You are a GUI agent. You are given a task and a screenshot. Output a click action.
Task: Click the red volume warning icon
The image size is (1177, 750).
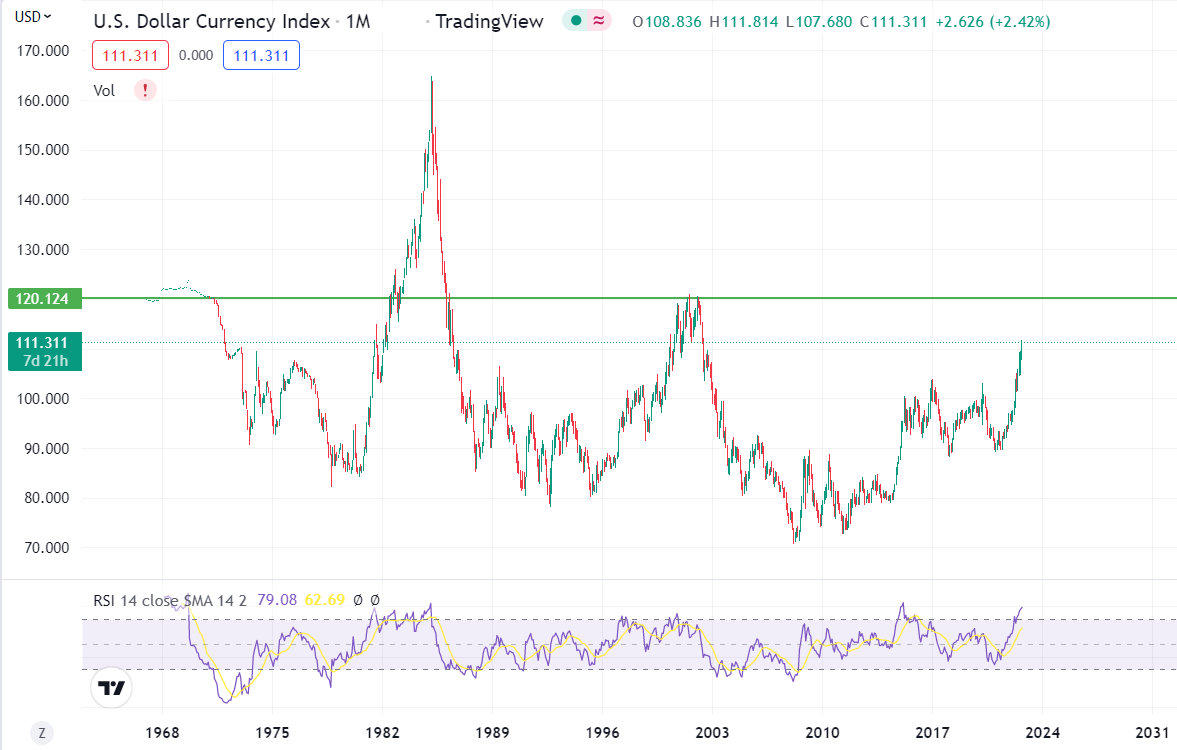(145, 91)
